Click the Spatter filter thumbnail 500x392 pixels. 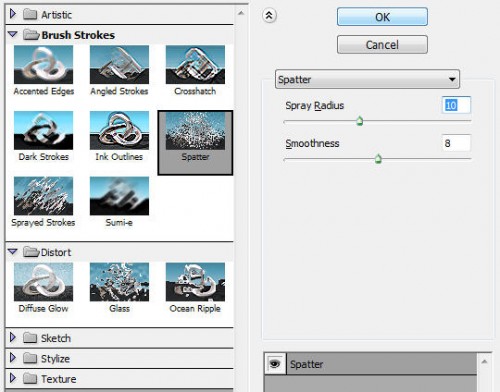coord(195,131)
